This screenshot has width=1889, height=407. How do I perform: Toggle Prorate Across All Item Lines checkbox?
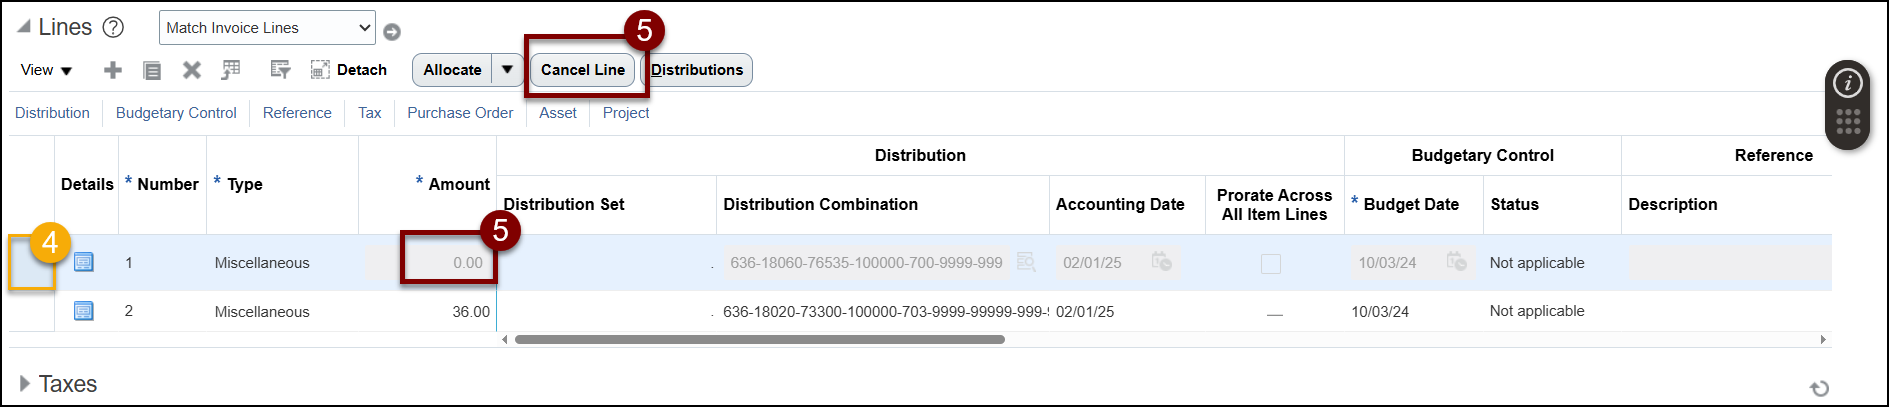pyautogui.click(x=1271, y=263)
